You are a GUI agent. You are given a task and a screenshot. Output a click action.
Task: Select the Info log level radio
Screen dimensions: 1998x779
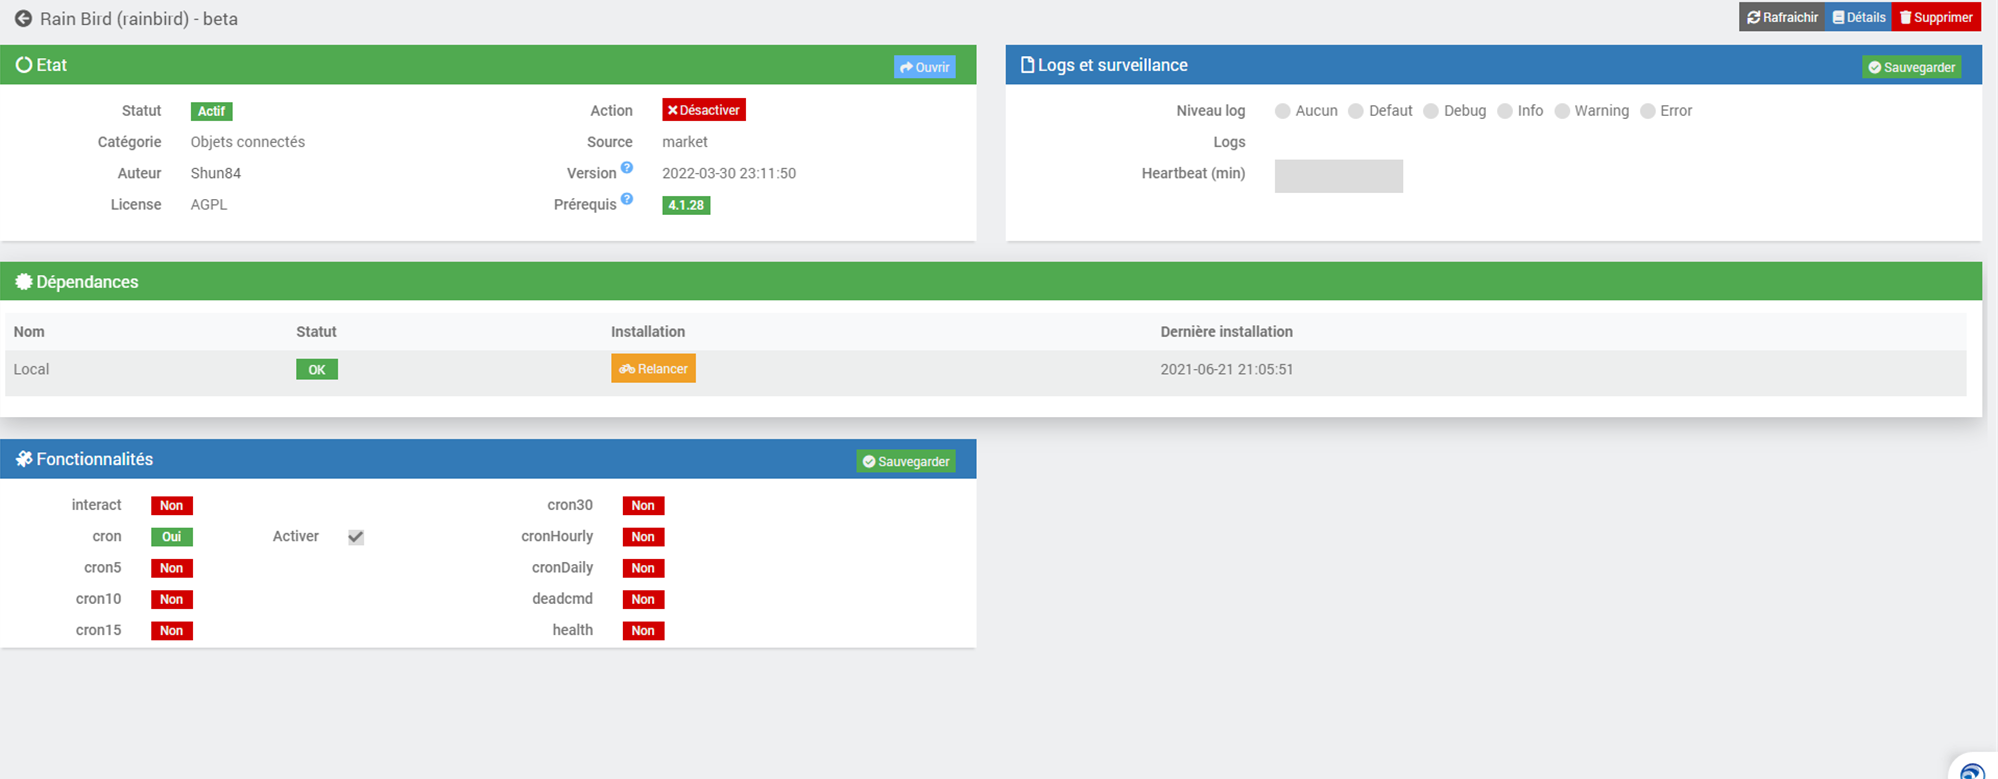[1505, 111]
